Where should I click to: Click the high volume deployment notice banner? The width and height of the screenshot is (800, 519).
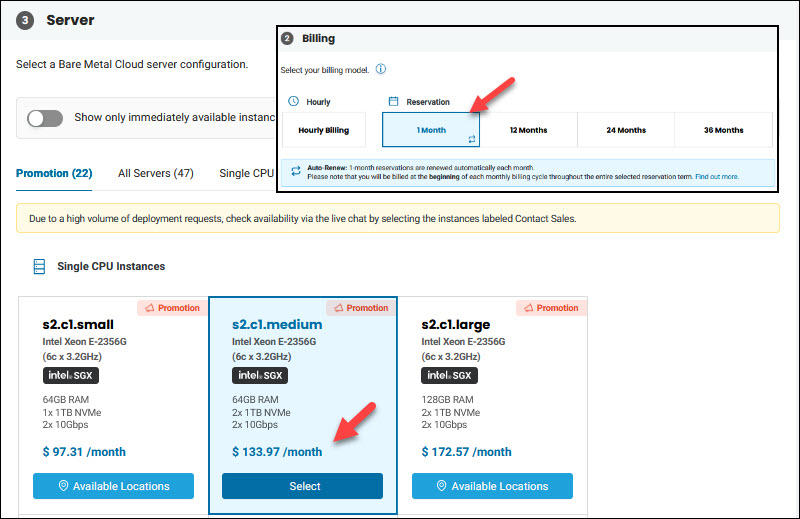tap(398, 218)
